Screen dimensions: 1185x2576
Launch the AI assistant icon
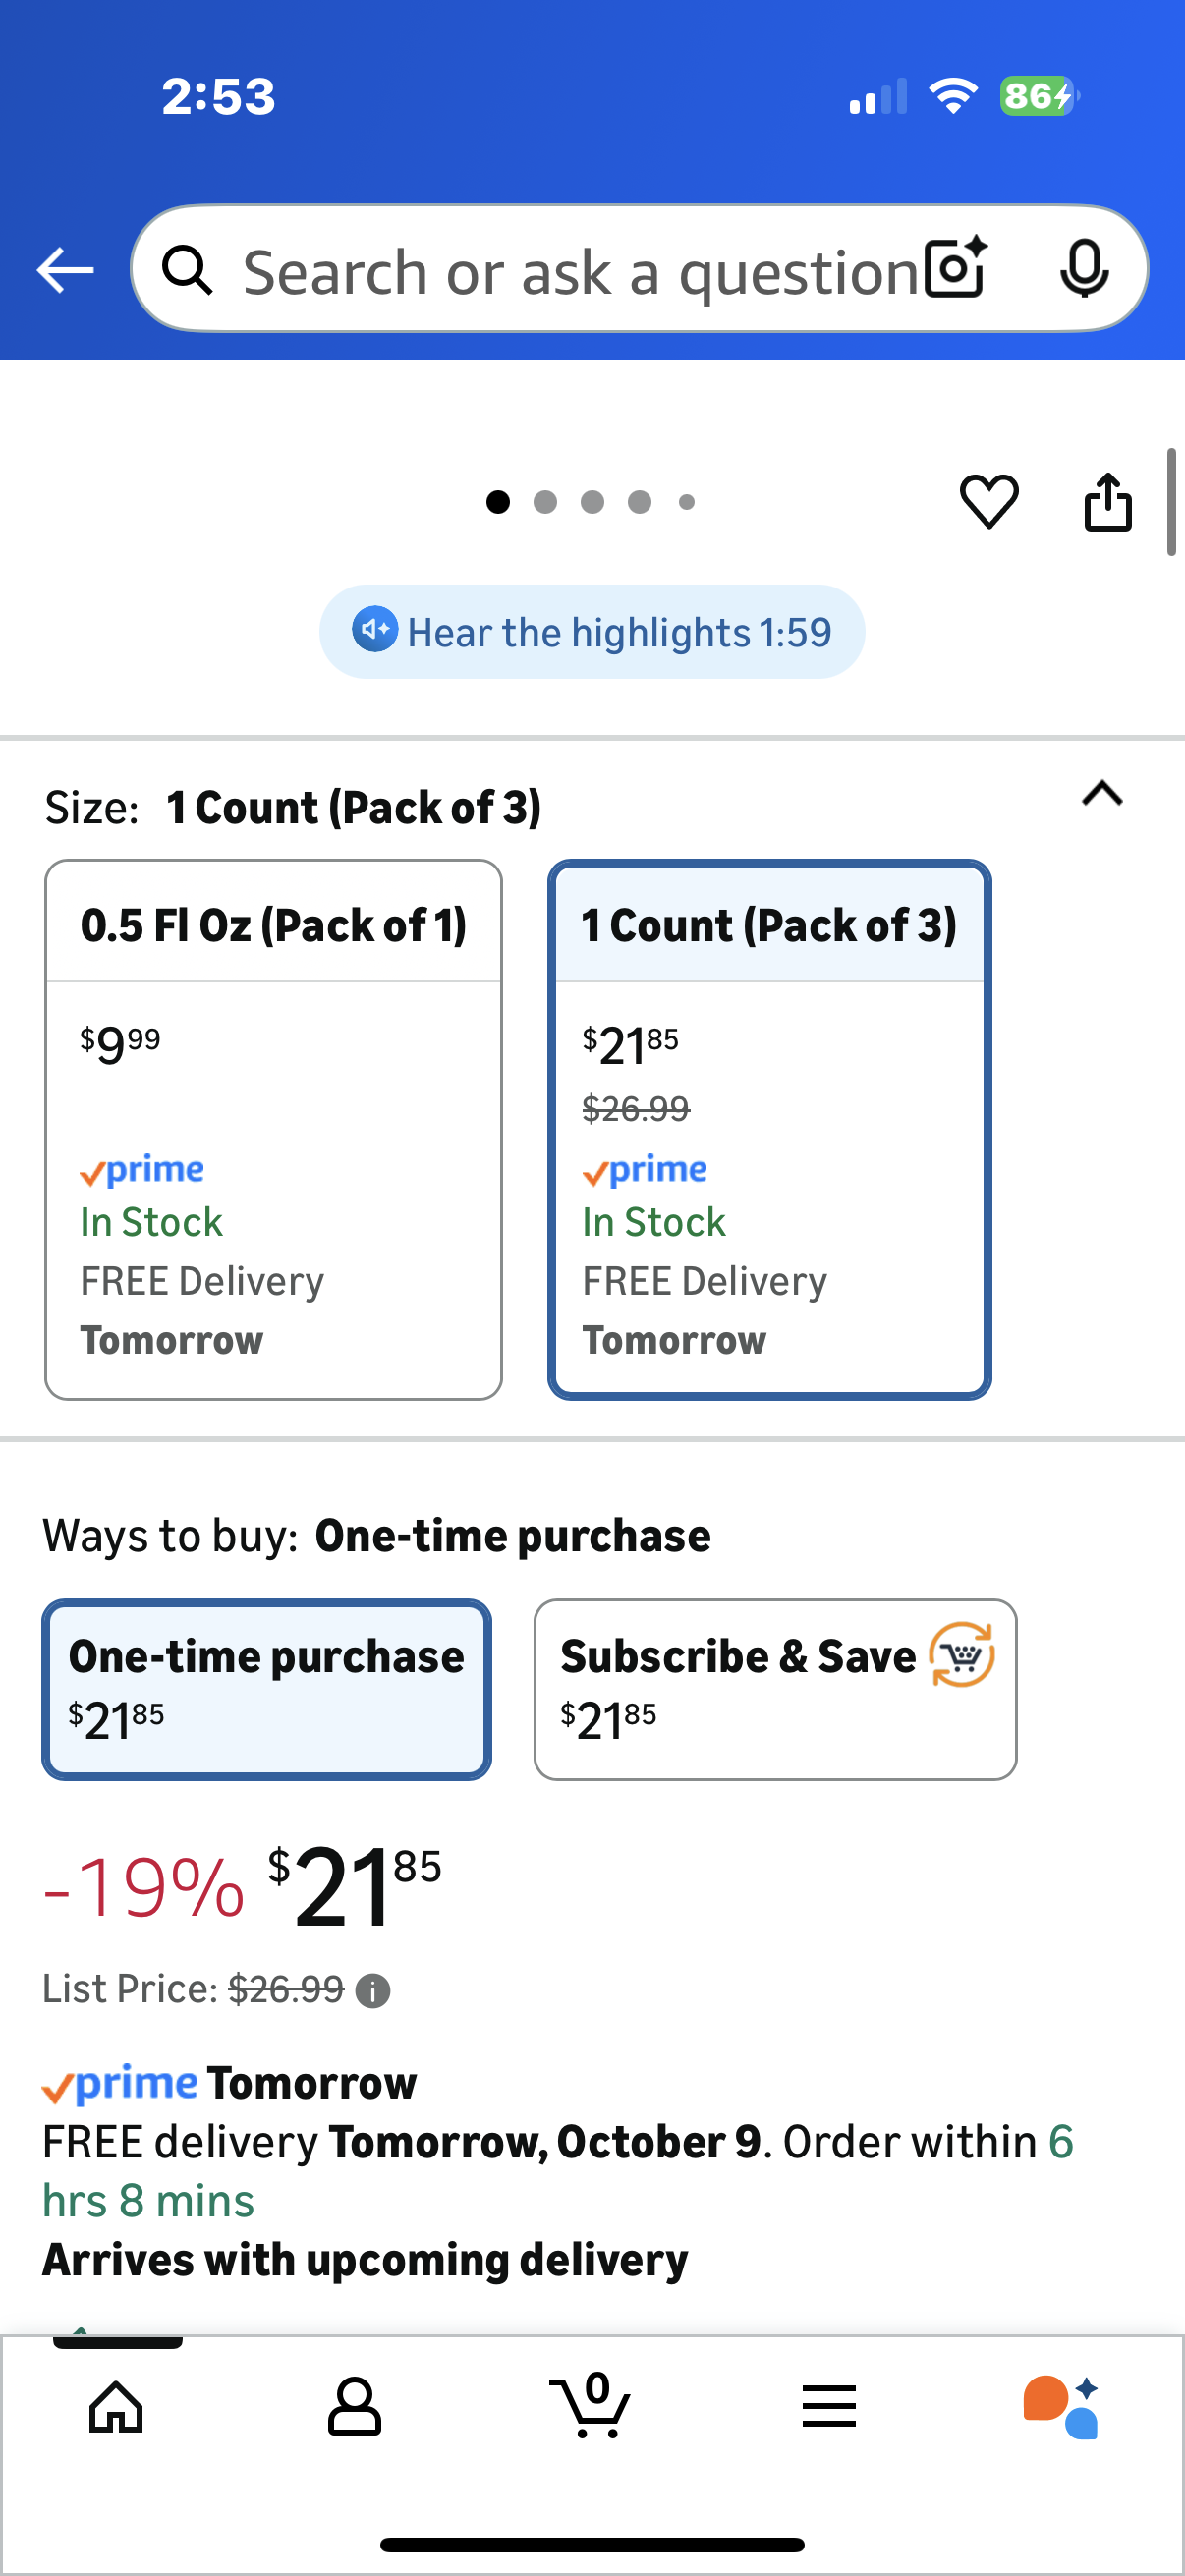(x=1062, y=2406)
